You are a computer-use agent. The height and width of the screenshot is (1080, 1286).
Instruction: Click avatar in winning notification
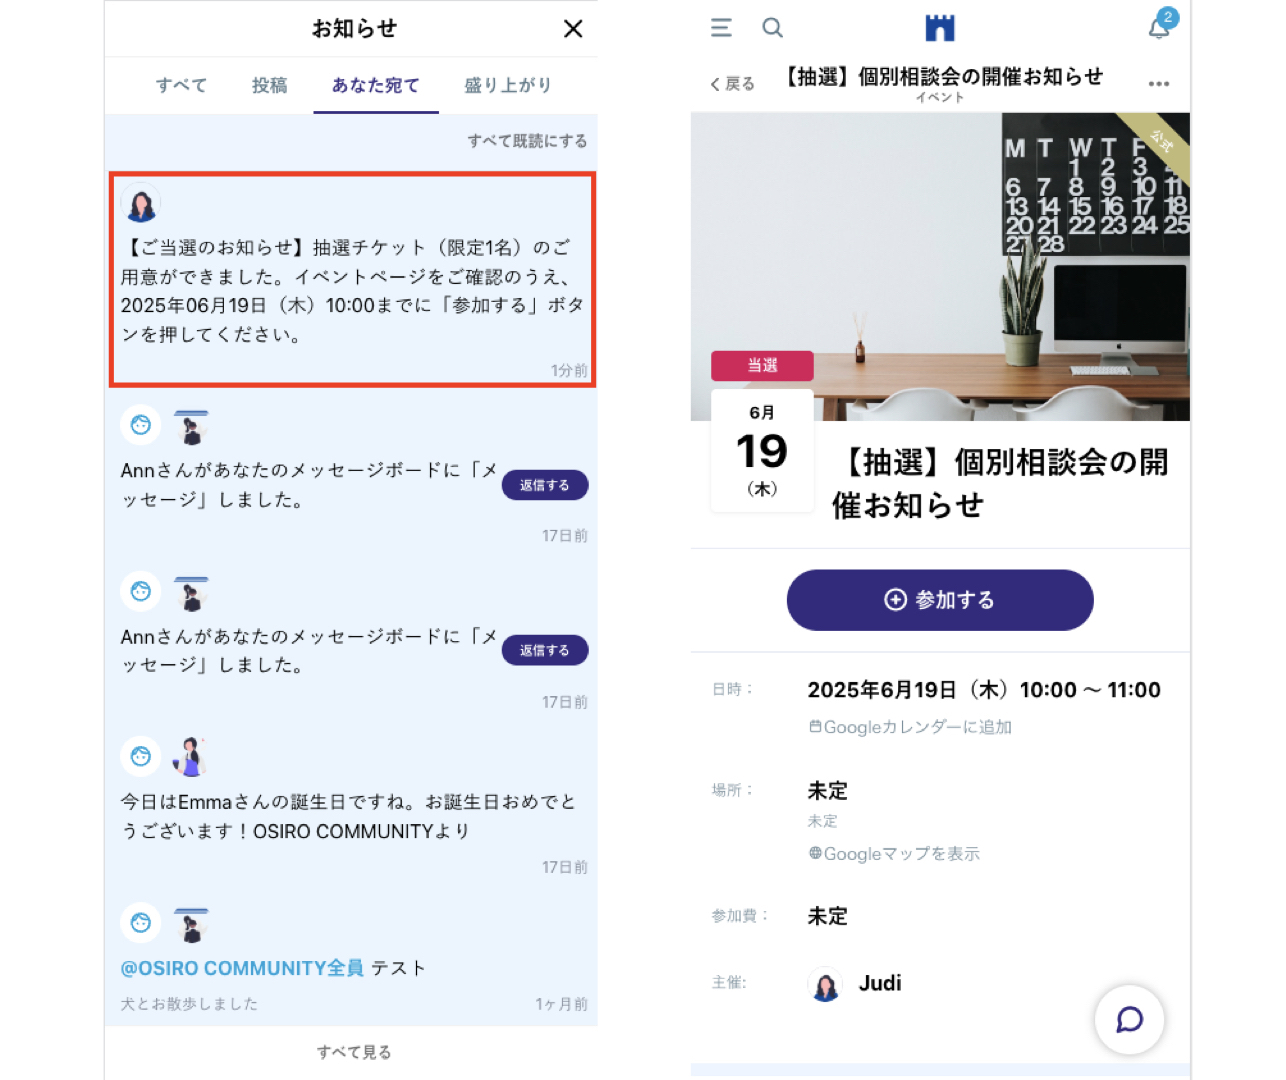(141, 203)
